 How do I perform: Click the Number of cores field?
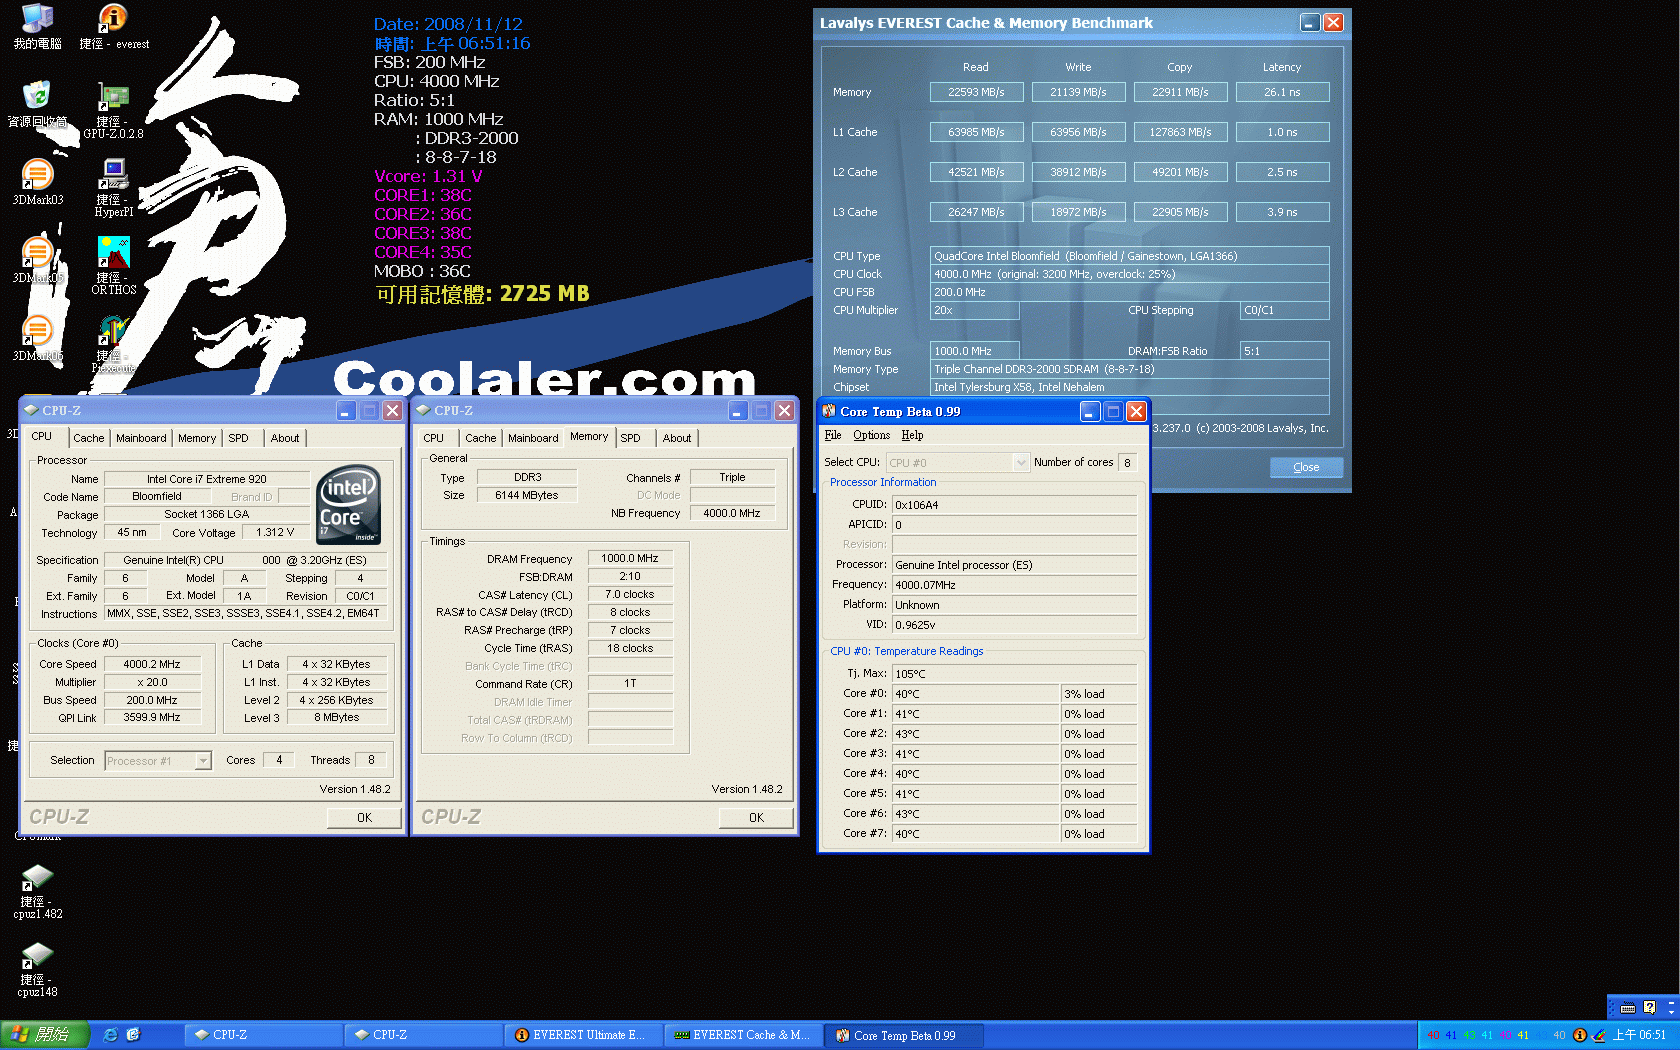pos(1127,463)
